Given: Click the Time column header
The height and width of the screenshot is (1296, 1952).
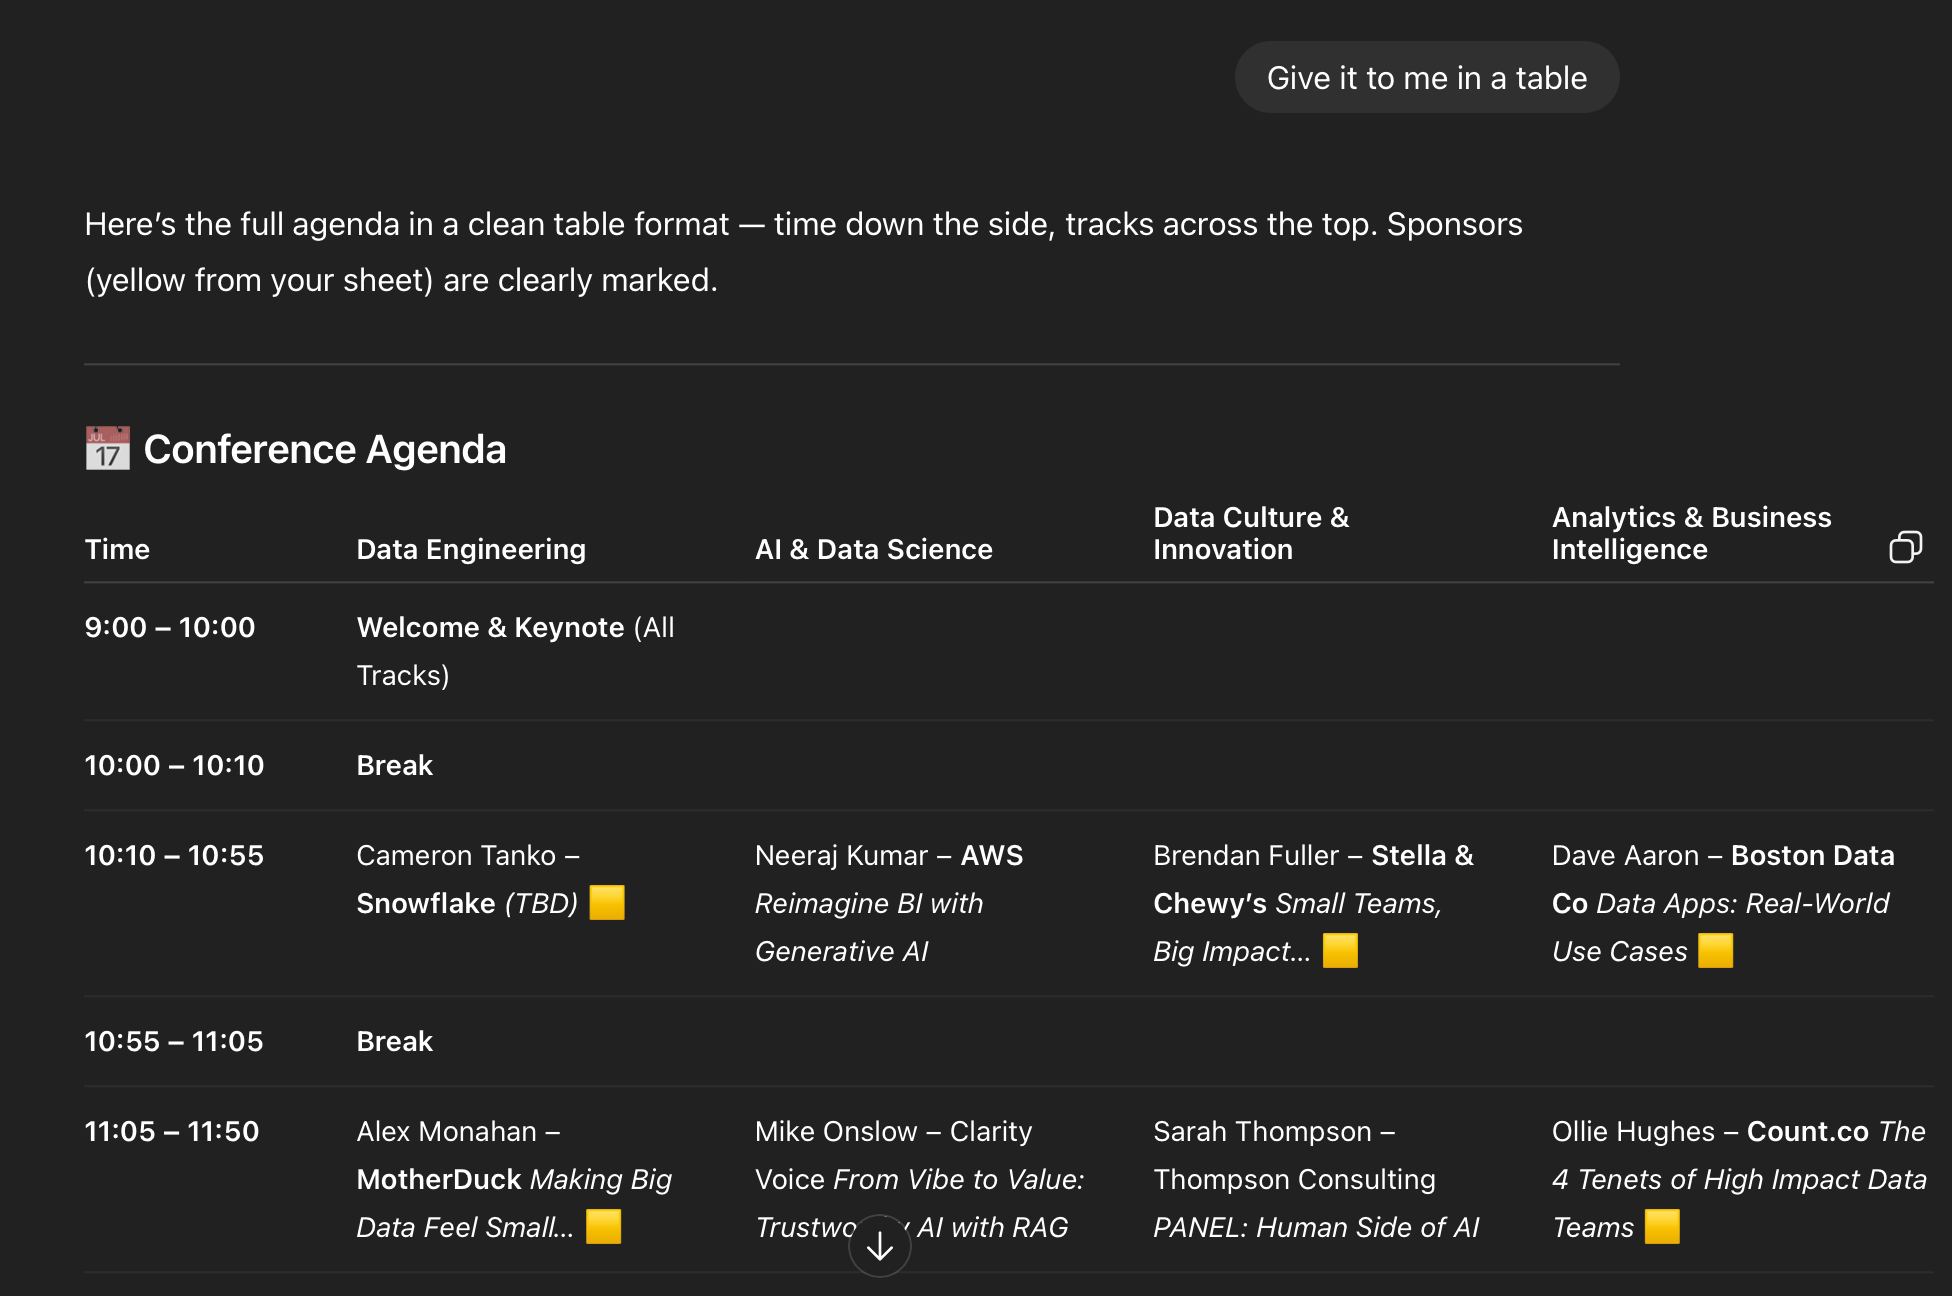Looking at the screenshot, I should tap(117, 549).
